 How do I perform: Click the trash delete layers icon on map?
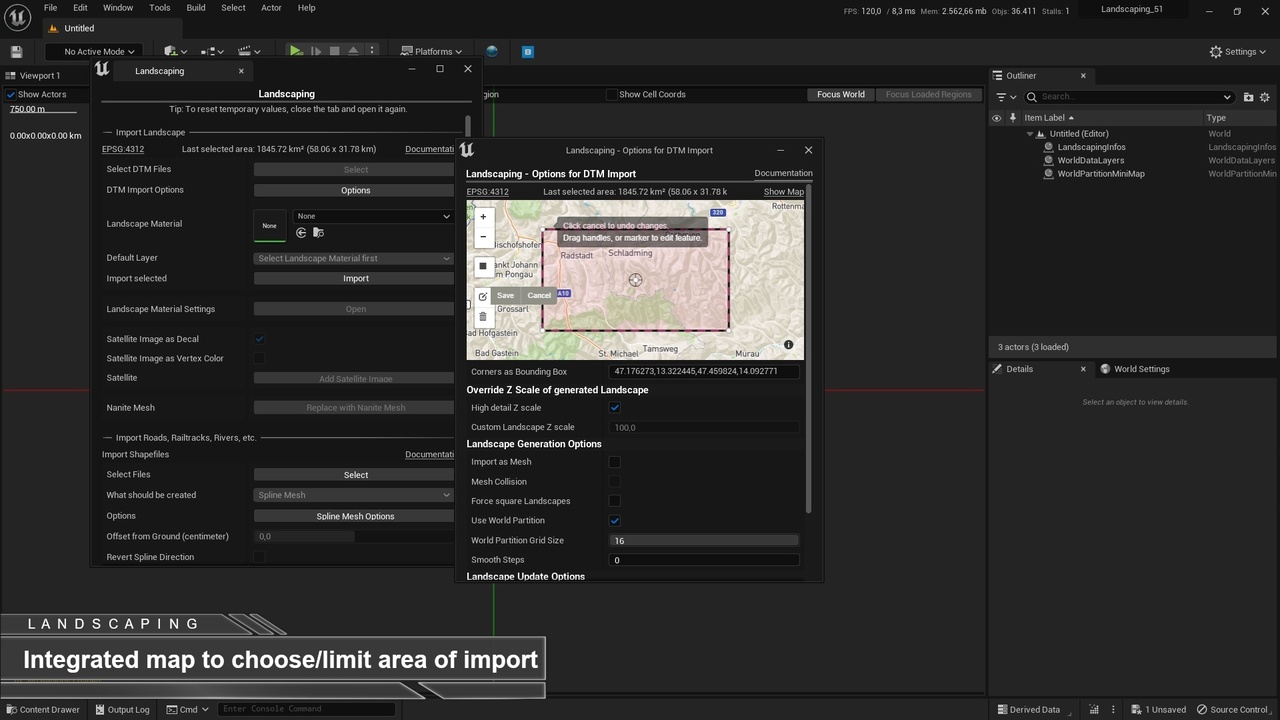point(483,316)
